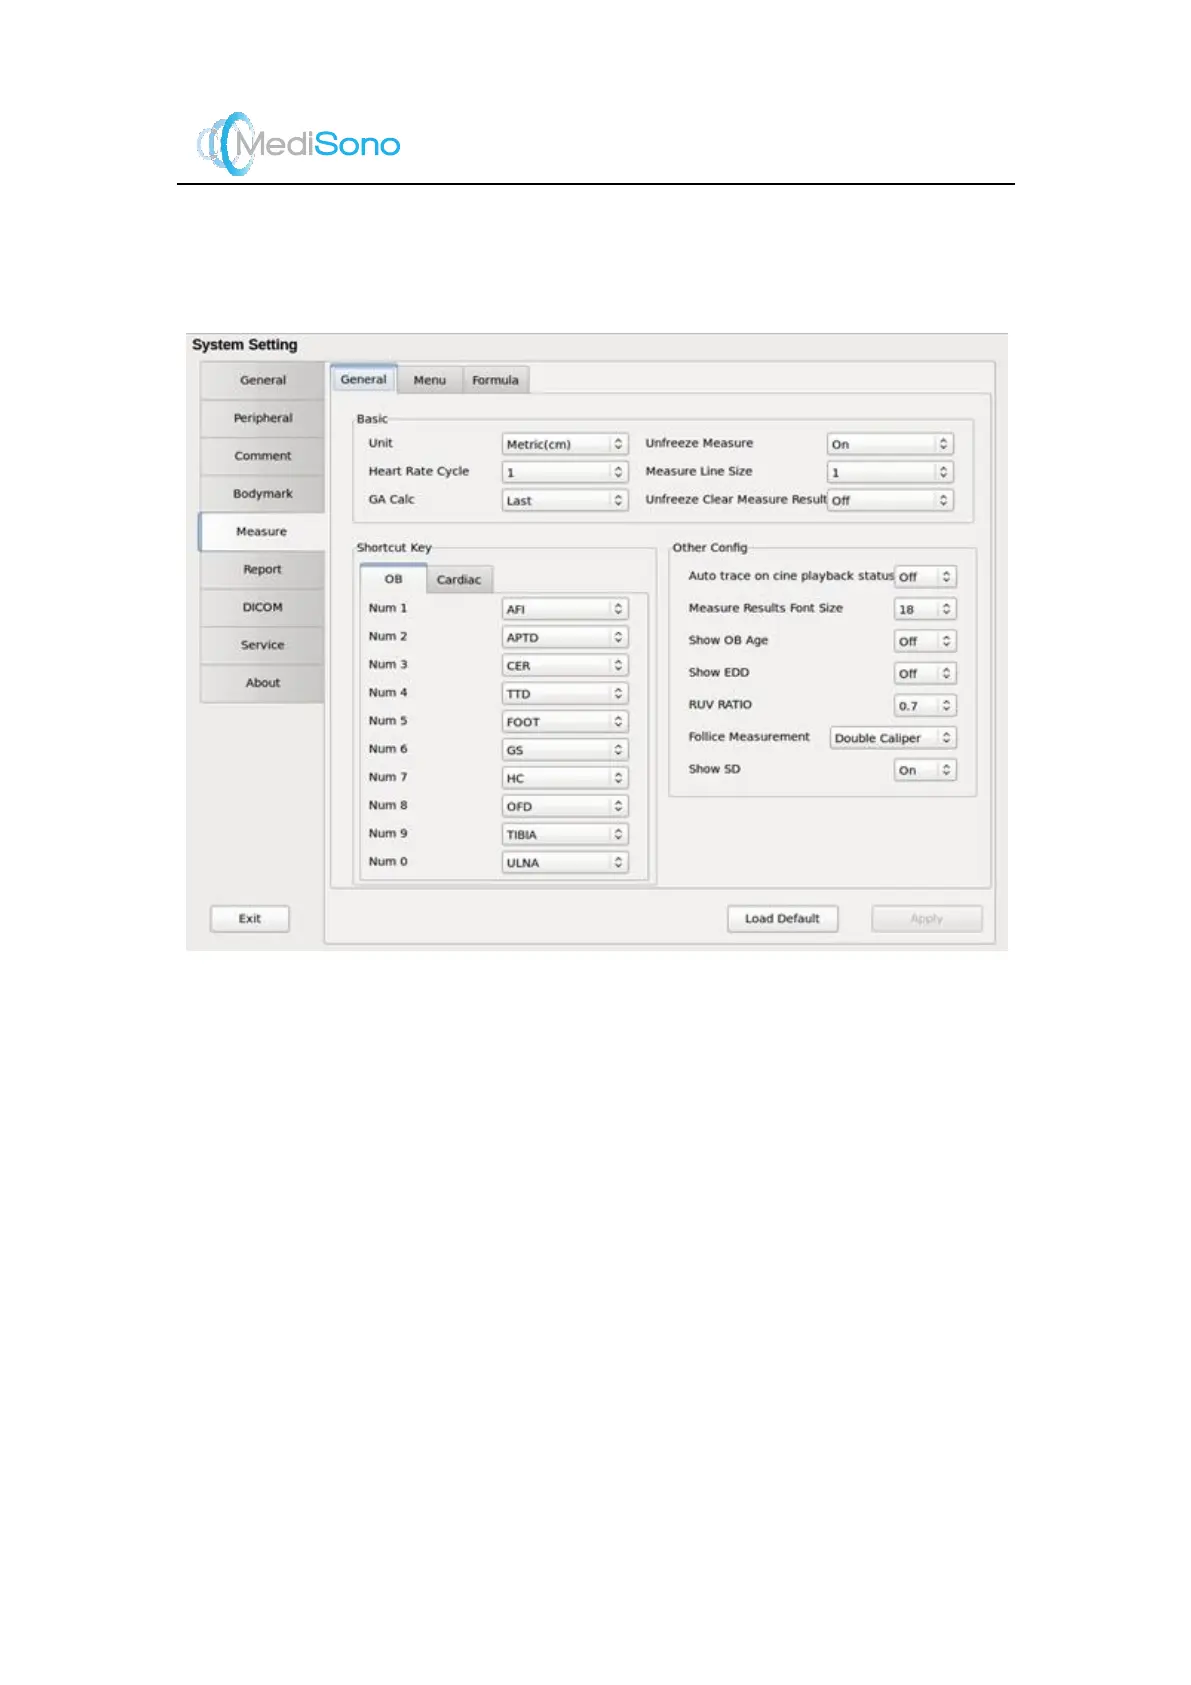Click the Num 1 label
This screenshot has height=1685, width=1191.
coord(388,608)
